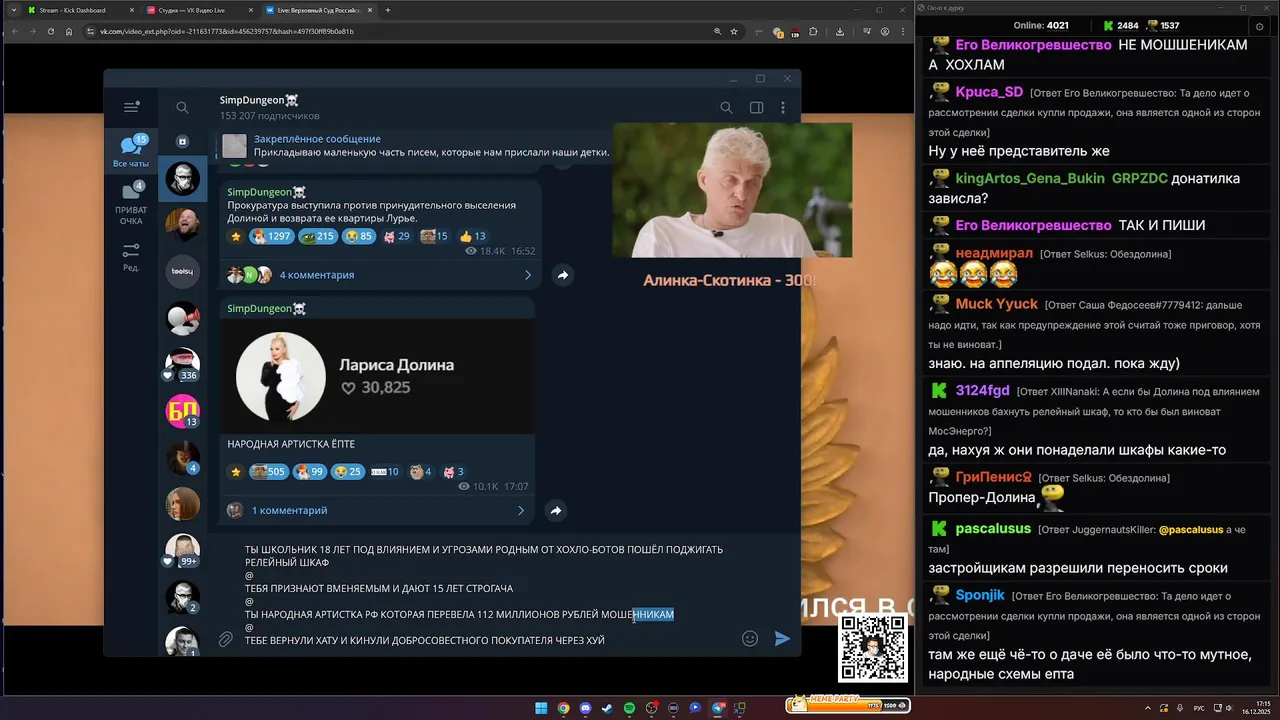
Task: Open Chrome from the taskbar
Action: (563, 708)
